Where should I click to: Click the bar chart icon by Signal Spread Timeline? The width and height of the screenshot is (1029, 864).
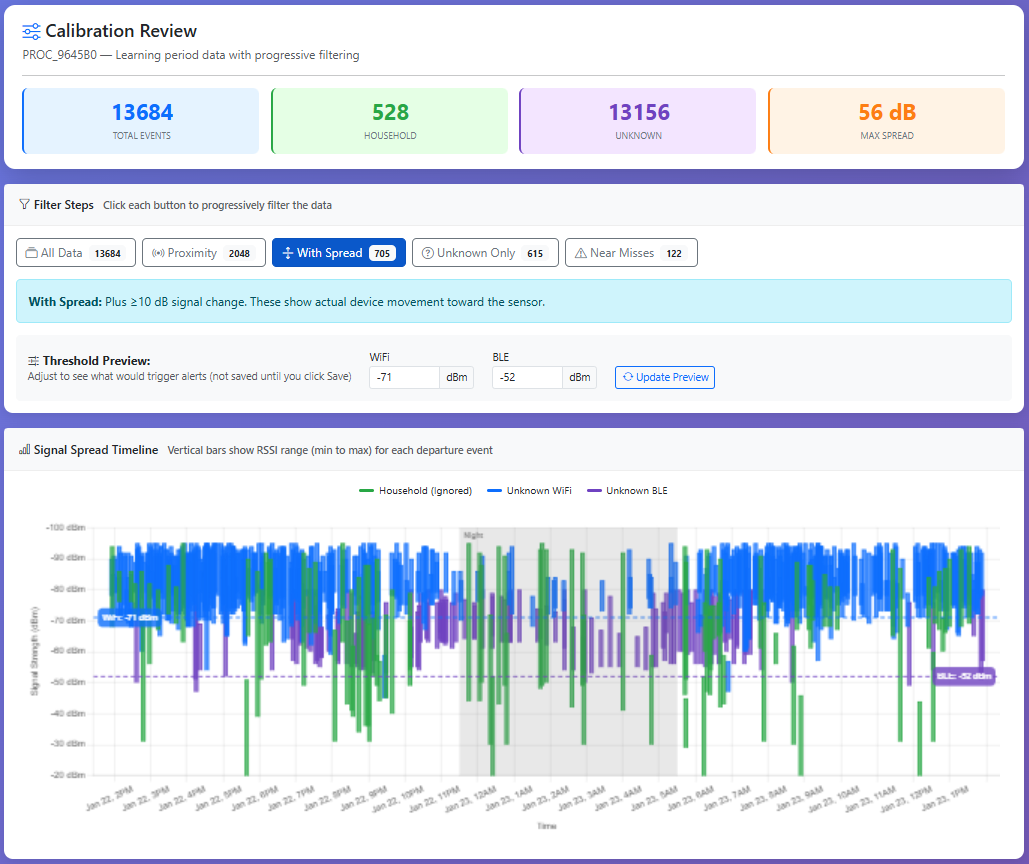(24, 450)
